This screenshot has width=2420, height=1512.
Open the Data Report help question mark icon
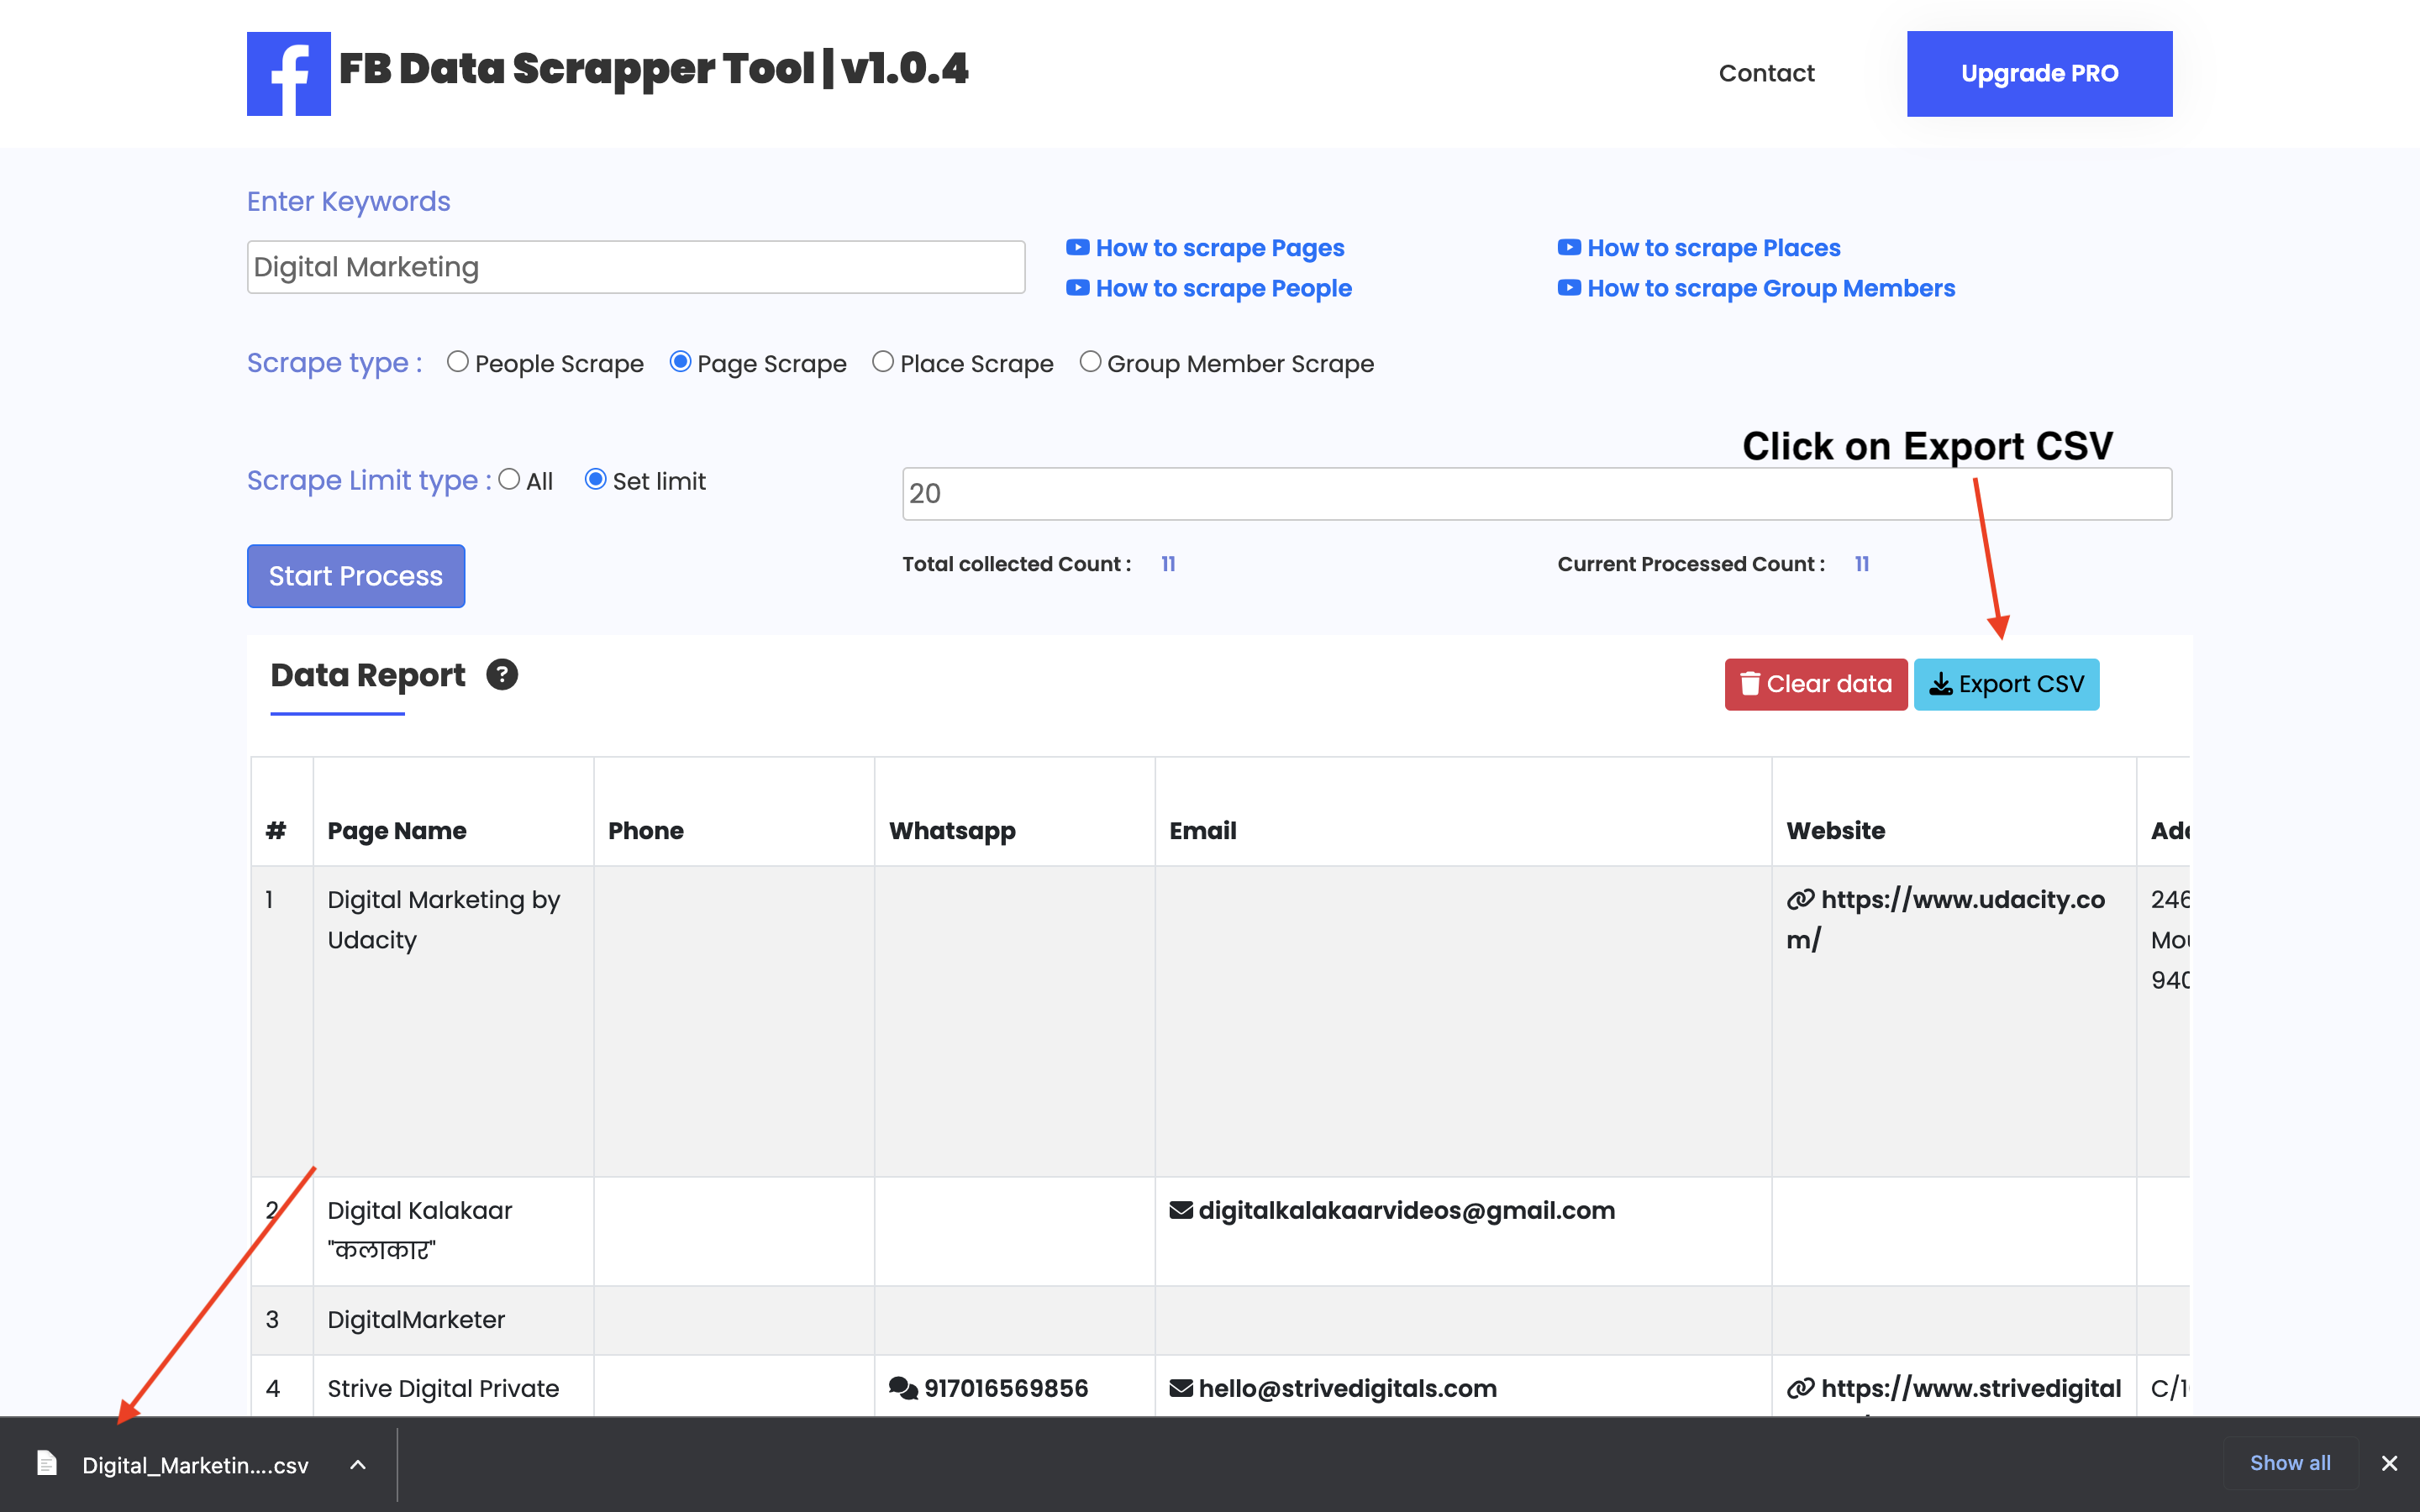[502, 675]
